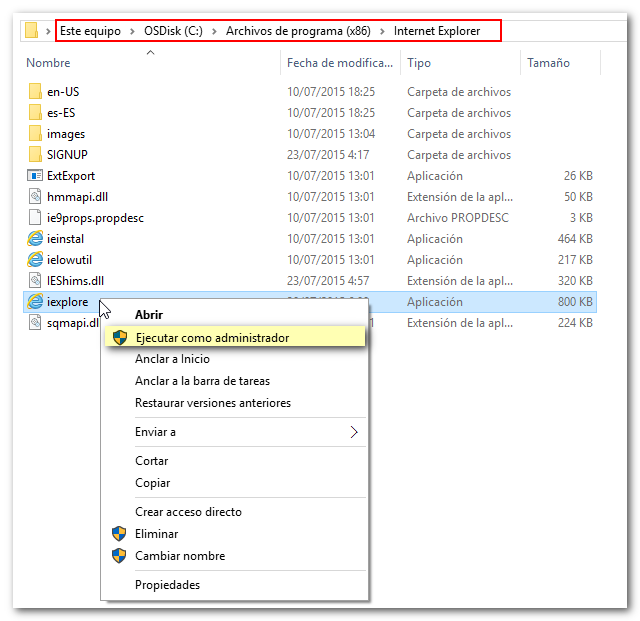Navigate to Este equipo in breadcrumb
Screen dimensions: 640x621
(x=90, y=31)
